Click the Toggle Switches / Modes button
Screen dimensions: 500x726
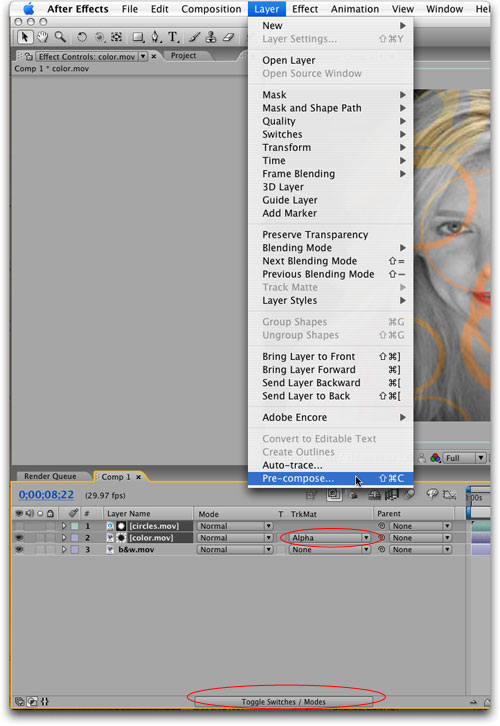(x=283, y=701)
